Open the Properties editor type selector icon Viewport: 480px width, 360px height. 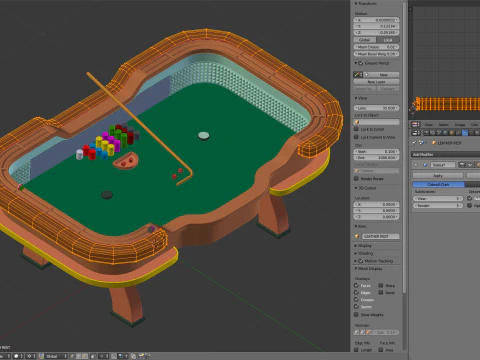click(x=416, y=133)
